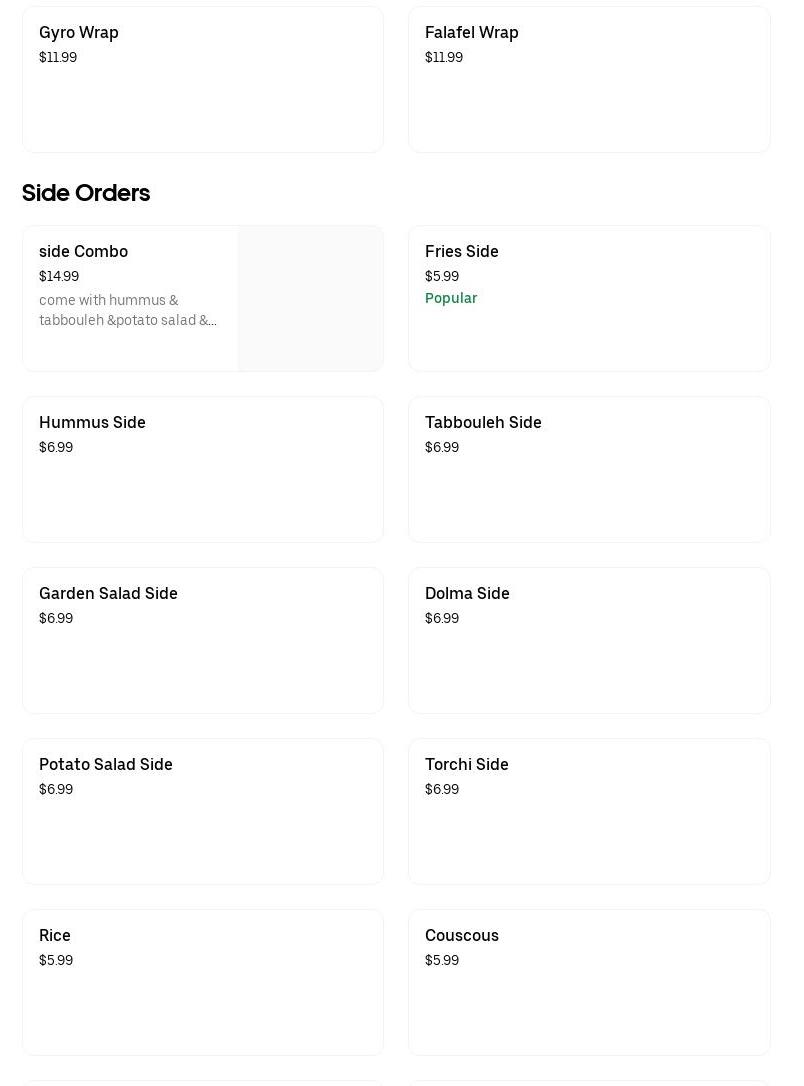This screenshot has width=804, height=1086.
Task: Click the side Combo image thumbnail
Action: (x=310, y=298)
